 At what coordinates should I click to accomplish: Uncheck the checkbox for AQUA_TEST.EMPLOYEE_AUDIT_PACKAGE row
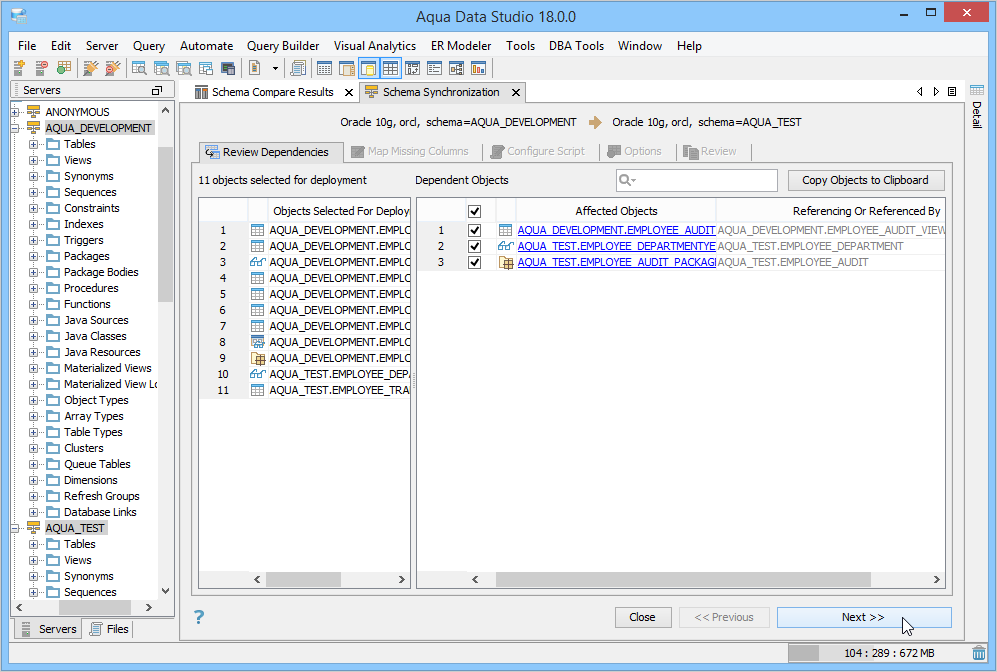point(474,262)
